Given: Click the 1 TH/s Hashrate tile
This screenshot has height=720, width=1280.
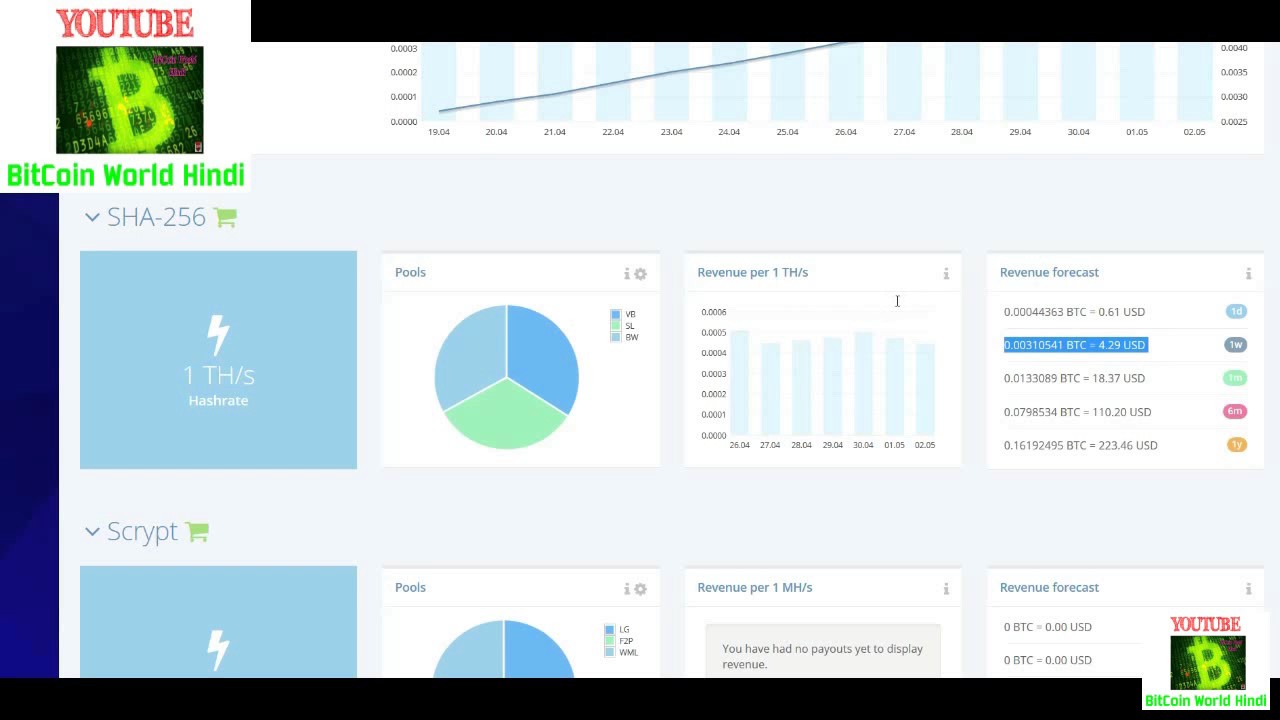Looking at the screenshot, I should click(x=218, y=360).
